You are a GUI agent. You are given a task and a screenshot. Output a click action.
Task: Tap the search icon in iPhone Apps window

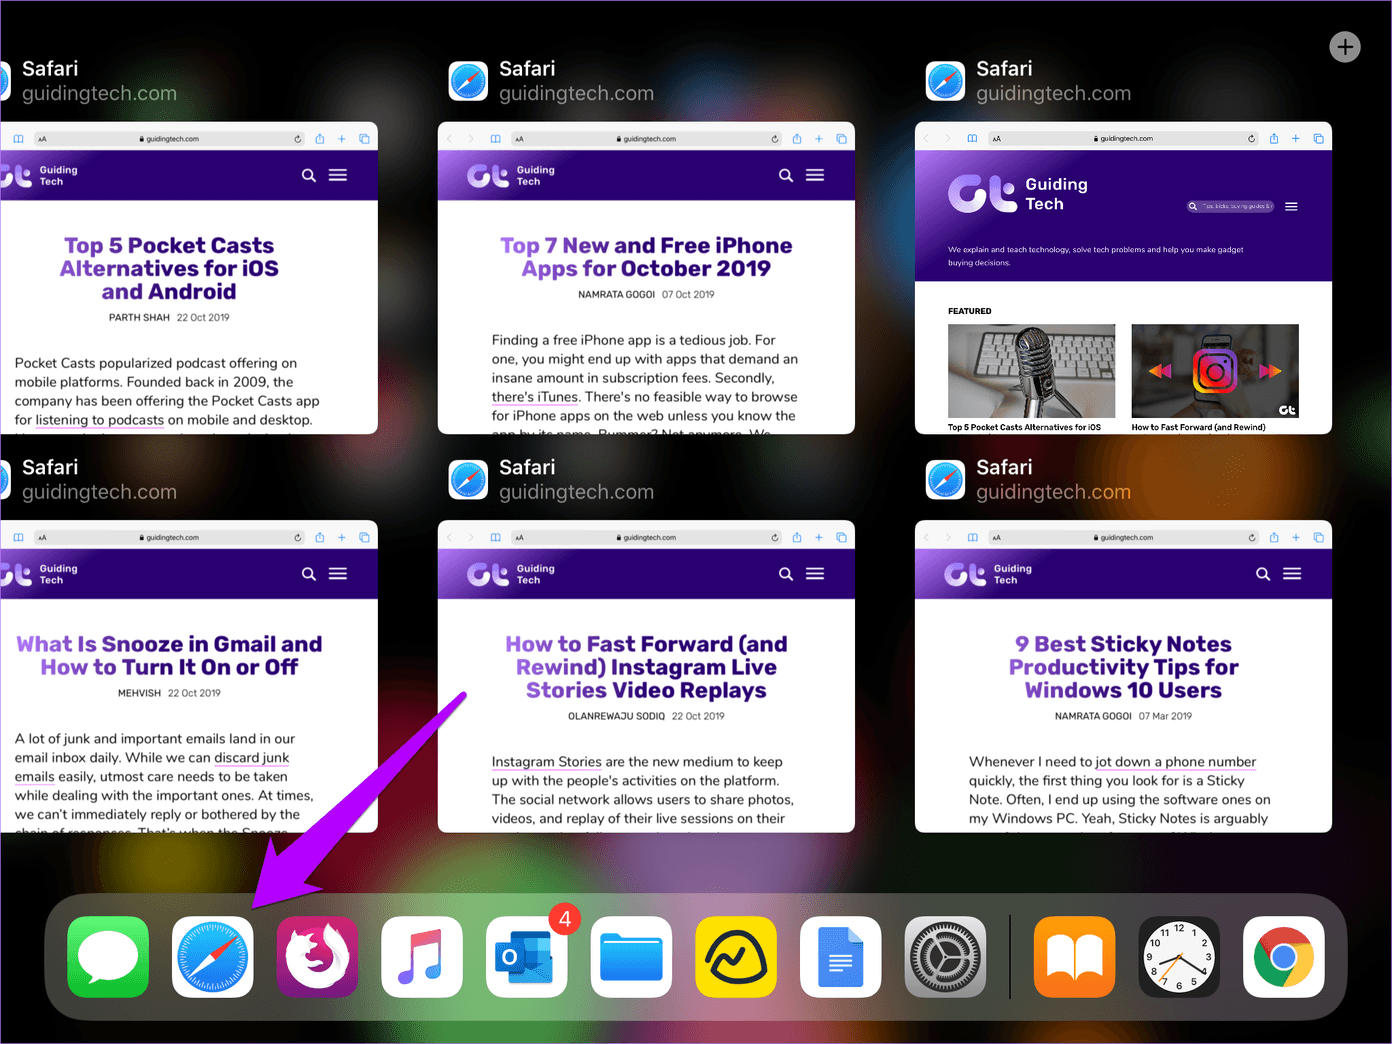click(x=786, y=175)
